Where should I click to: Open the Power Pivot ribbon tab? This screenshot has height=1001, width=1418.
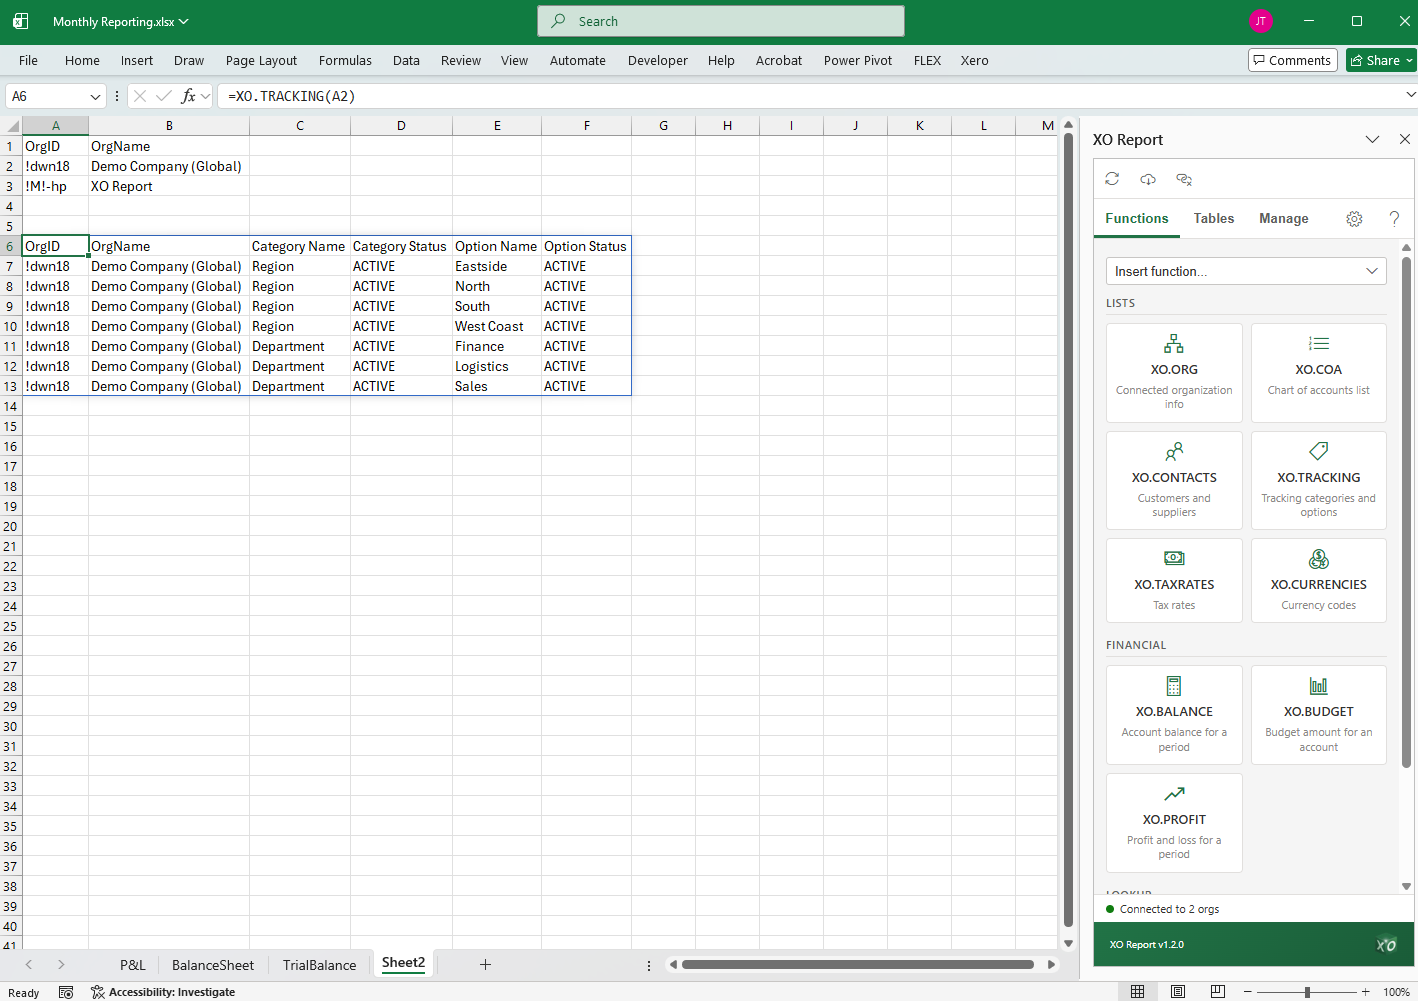pyautogui.click(x=858, y=60)
